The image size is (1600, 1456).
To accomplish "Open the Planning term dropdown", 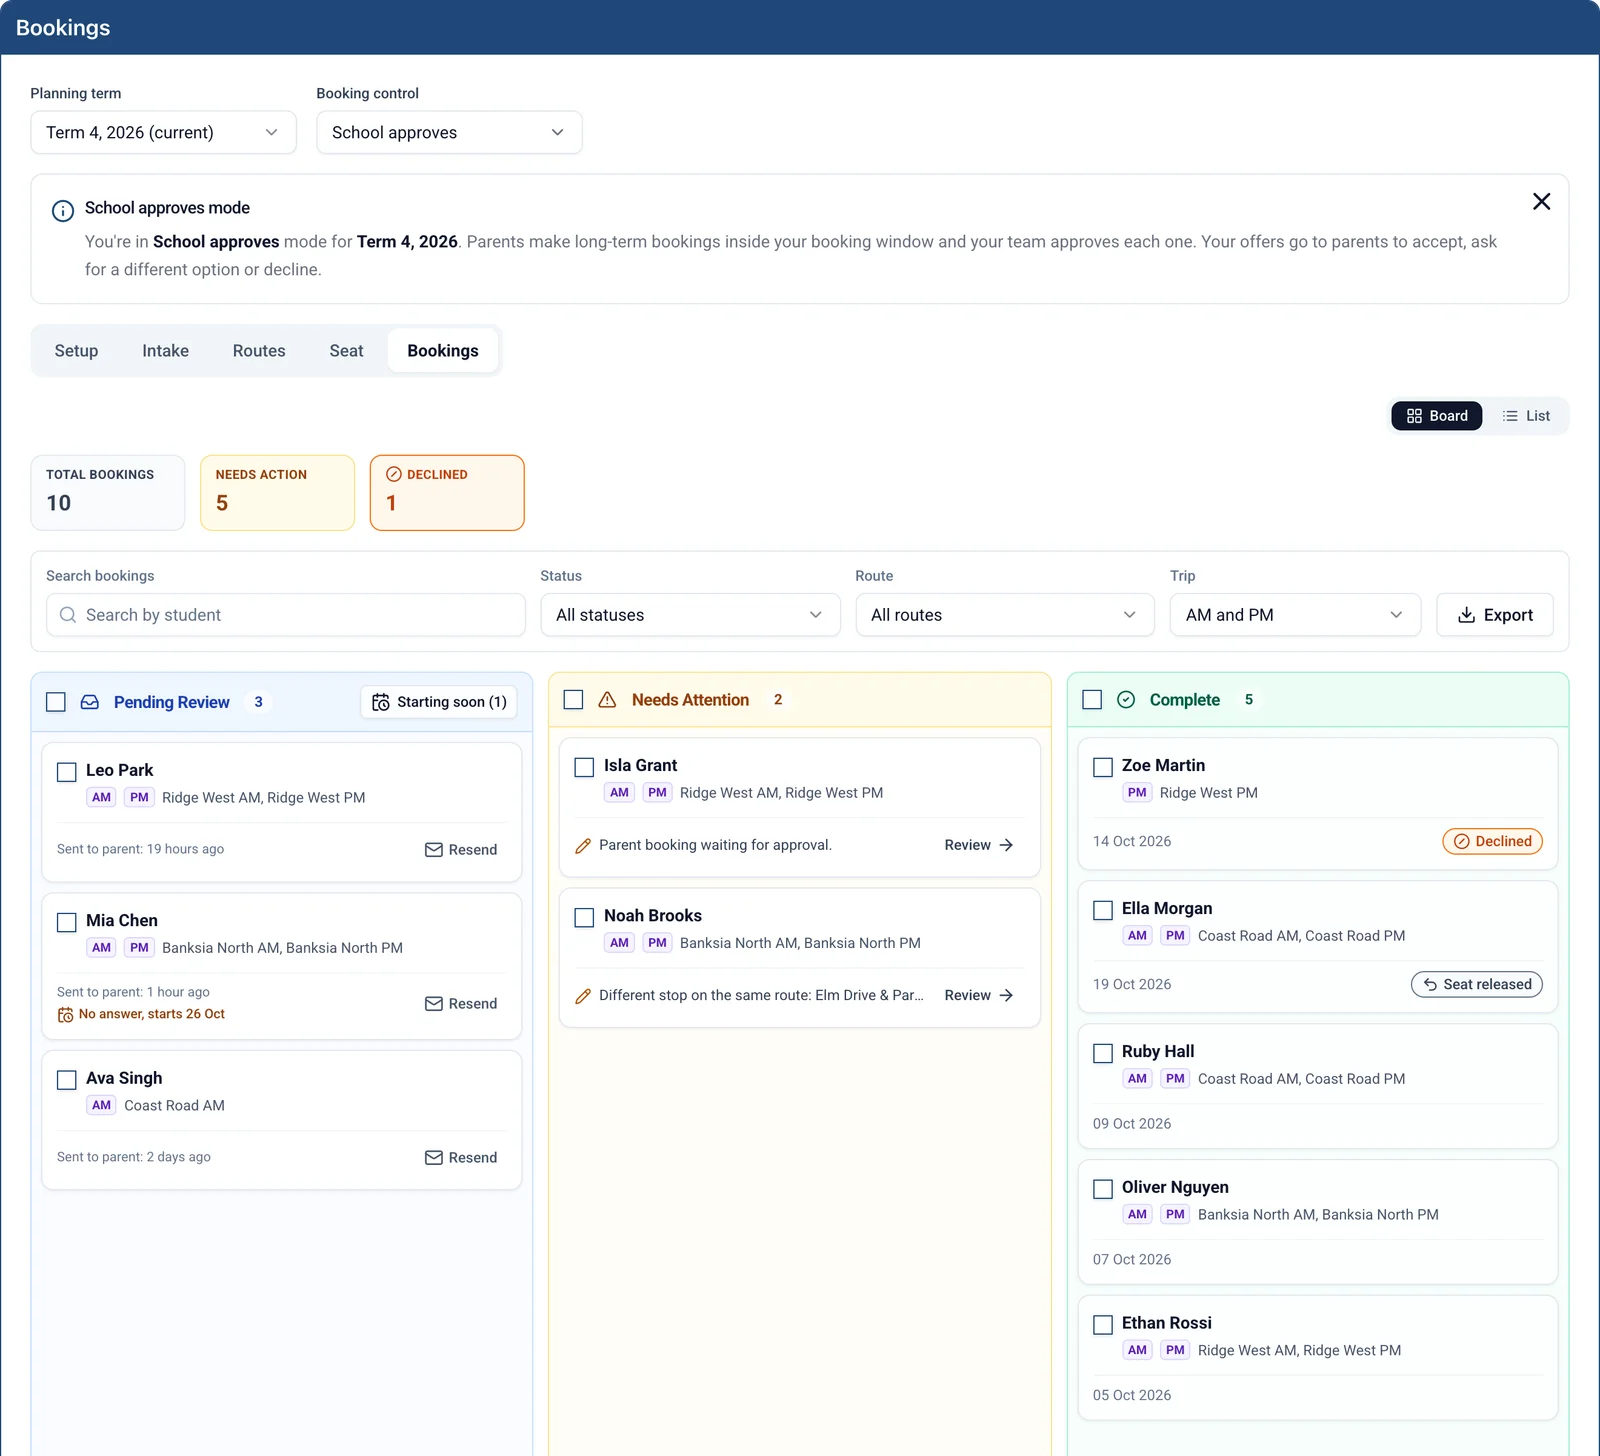I will pos(163,132).
